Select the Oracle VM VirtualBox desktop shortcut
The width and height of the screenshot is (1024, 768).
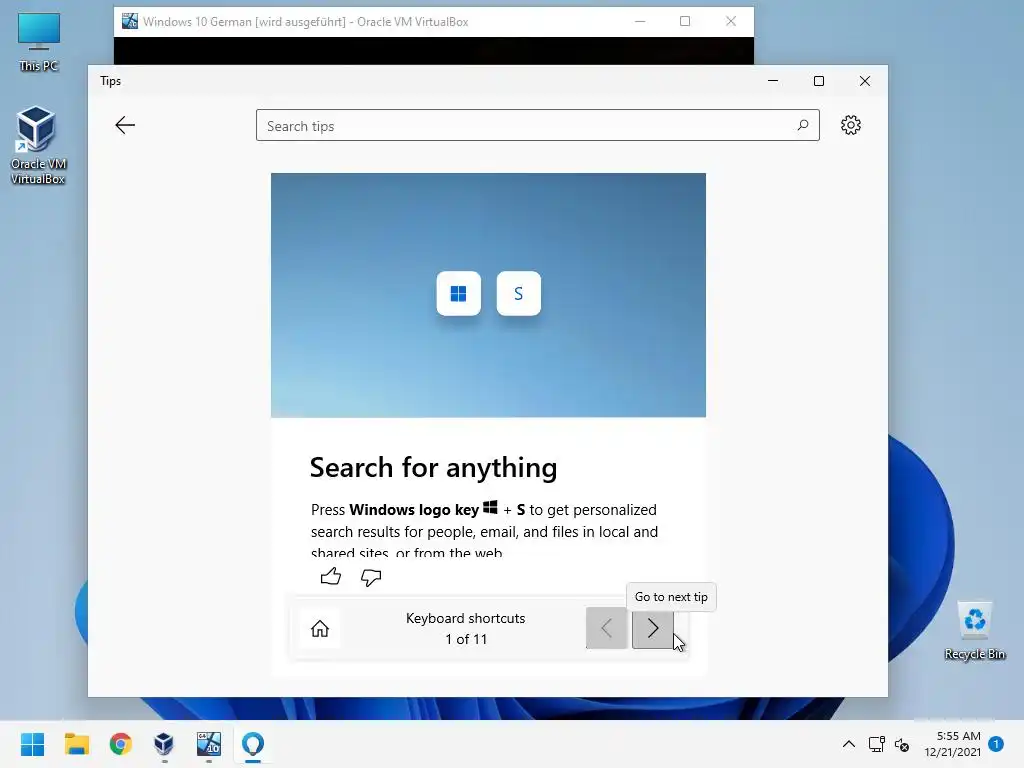pos(38,146)
